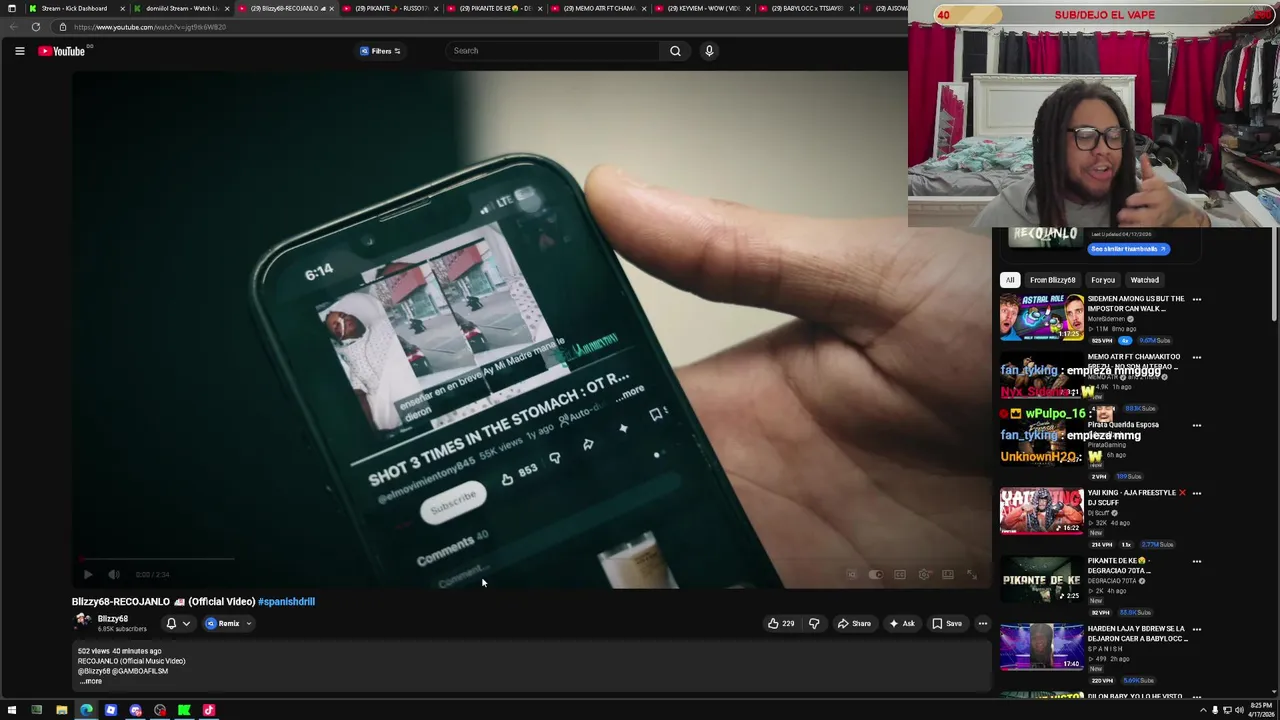Dislike the video with thumbs down
The height and width of the screenshot is (720, 1280).
[x=814, y=623]
